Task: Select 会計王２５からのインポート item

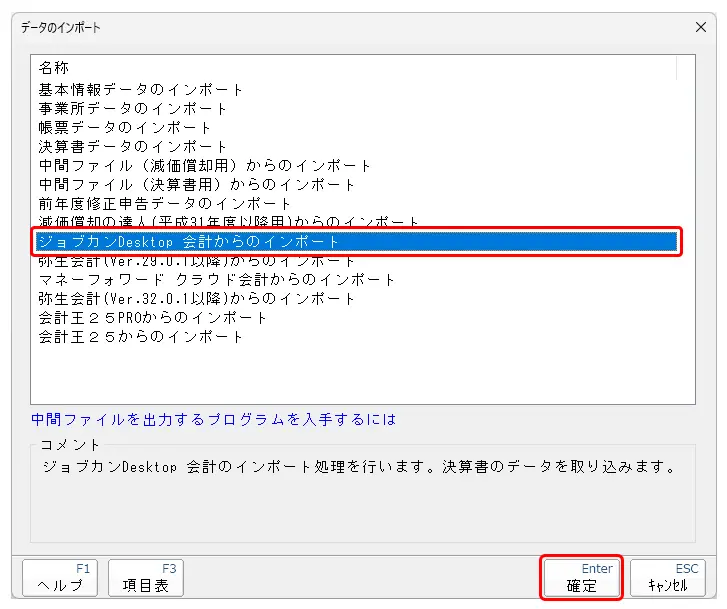Action: [141, 337]
